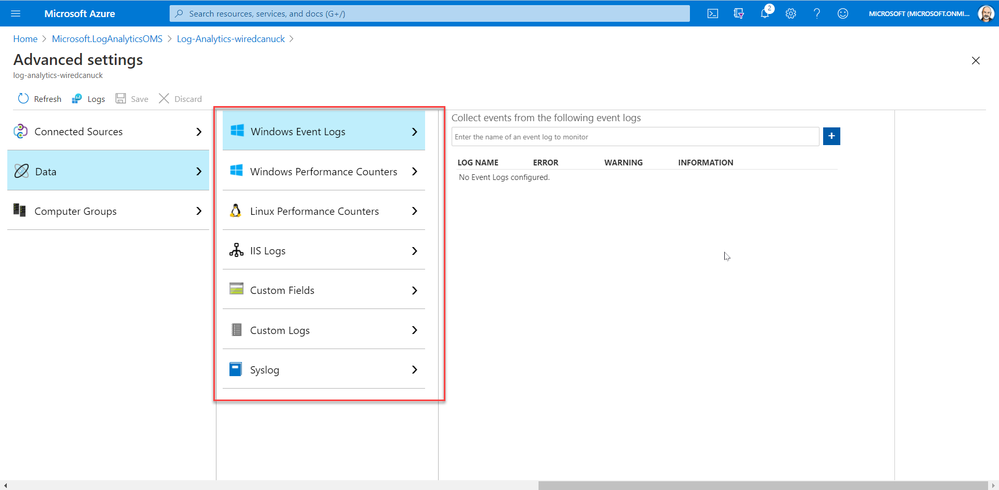The height and width of the screenshot is (490, 999).
Task: Click the Logs icon in the toolbar
Action: 77,99
